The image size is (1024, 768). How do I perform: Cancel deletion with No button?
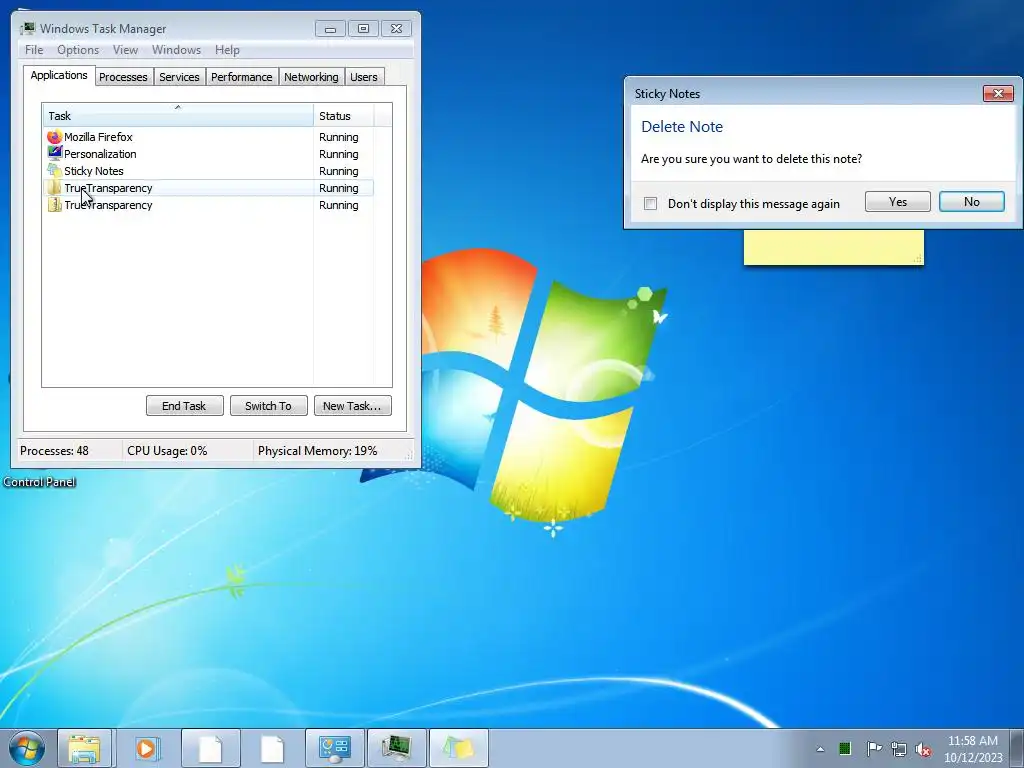(971, 202)
